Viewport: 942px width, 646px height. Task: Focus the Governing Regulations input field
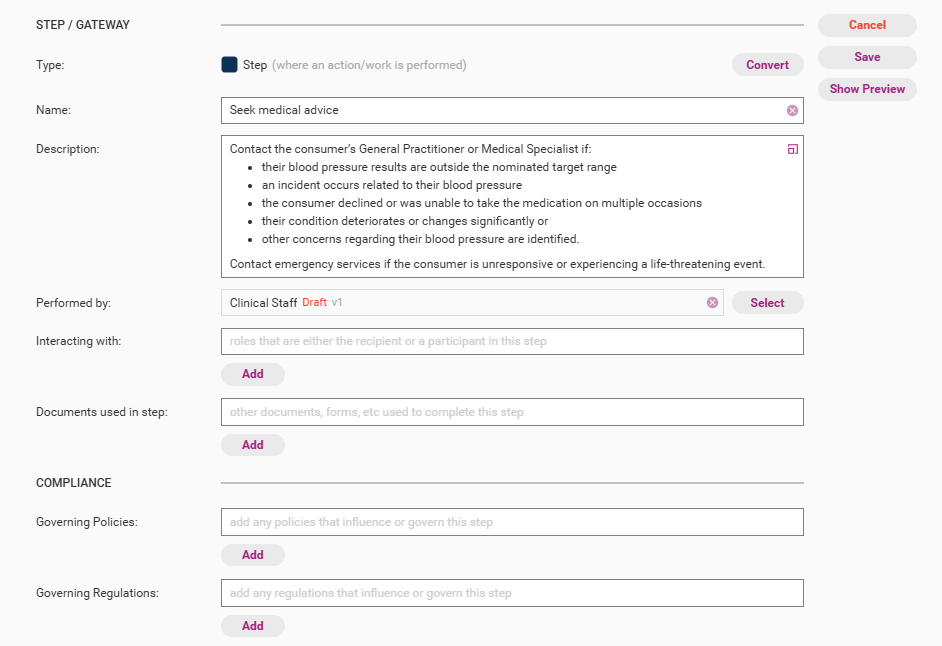[x=511, y=593]
